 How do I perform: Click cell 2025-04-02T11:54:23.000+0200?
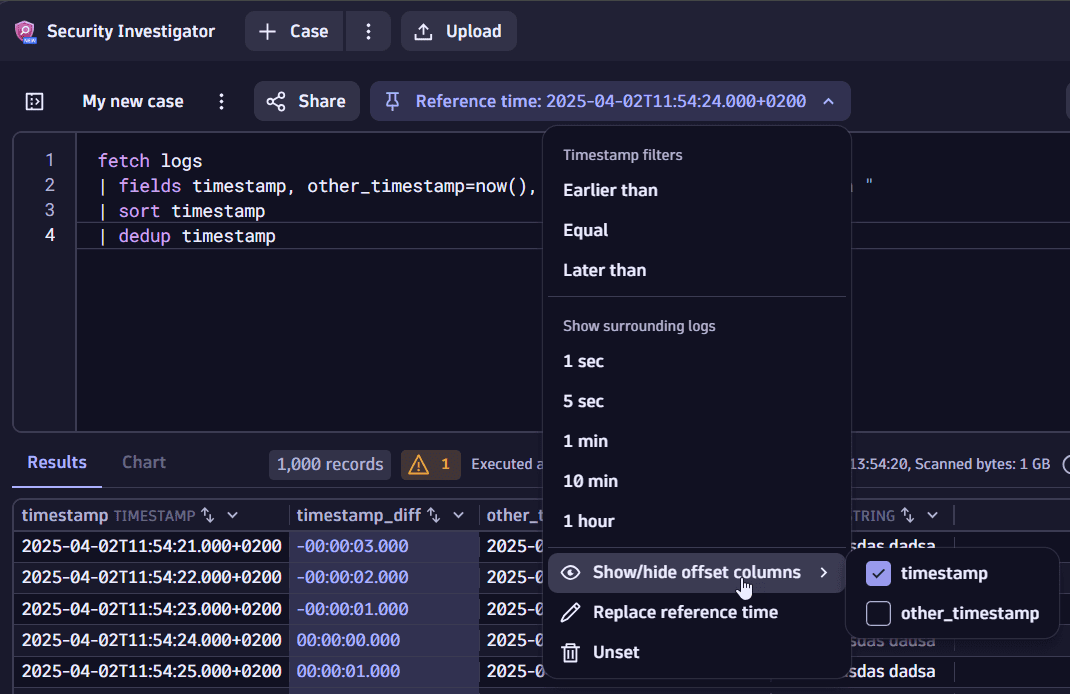151,609
